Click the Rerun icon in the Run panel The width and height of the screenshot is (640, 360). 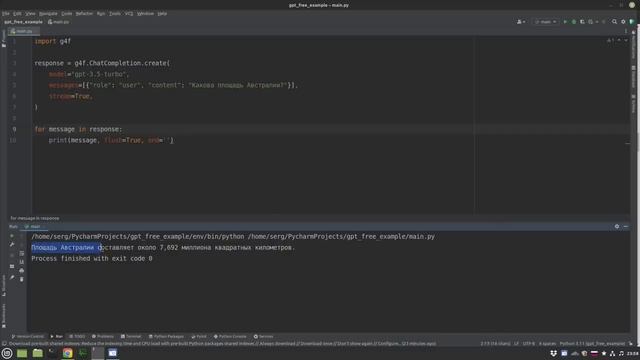pos(12,236)
